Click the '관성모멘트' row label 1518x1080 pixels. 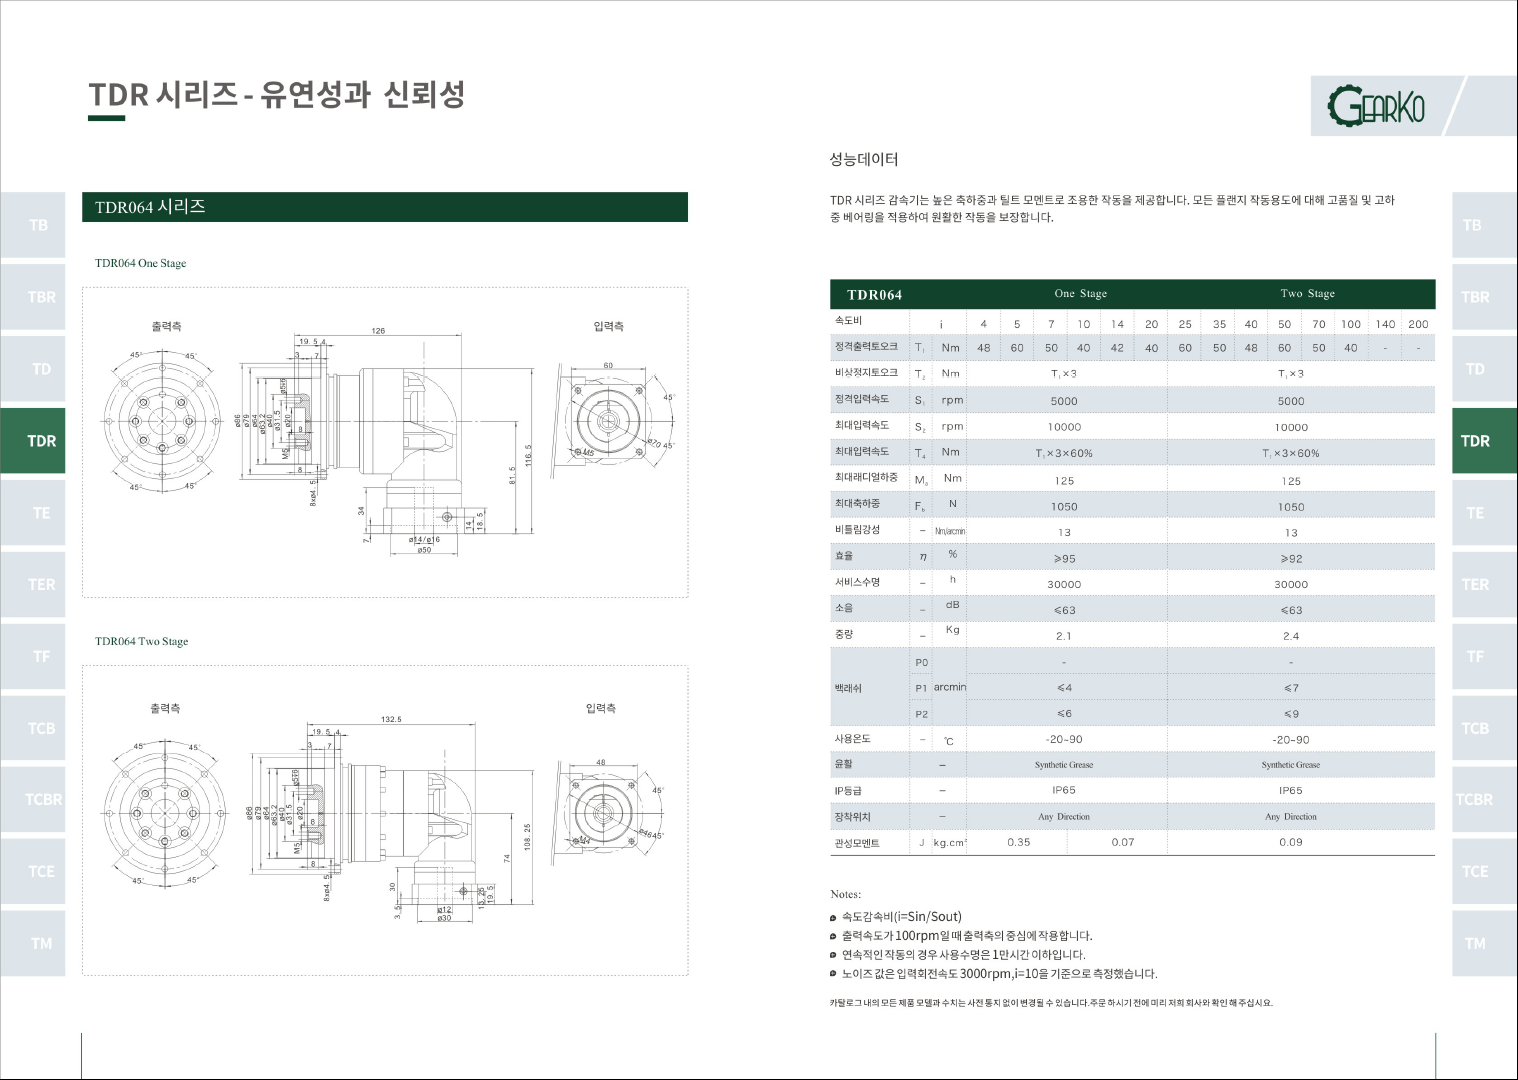coord(857,843)
